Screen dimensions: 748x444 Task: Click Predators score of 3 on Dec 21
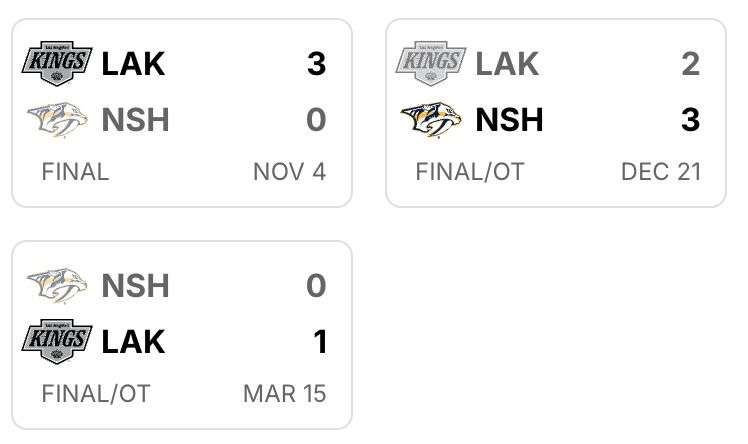coord(690,120)
